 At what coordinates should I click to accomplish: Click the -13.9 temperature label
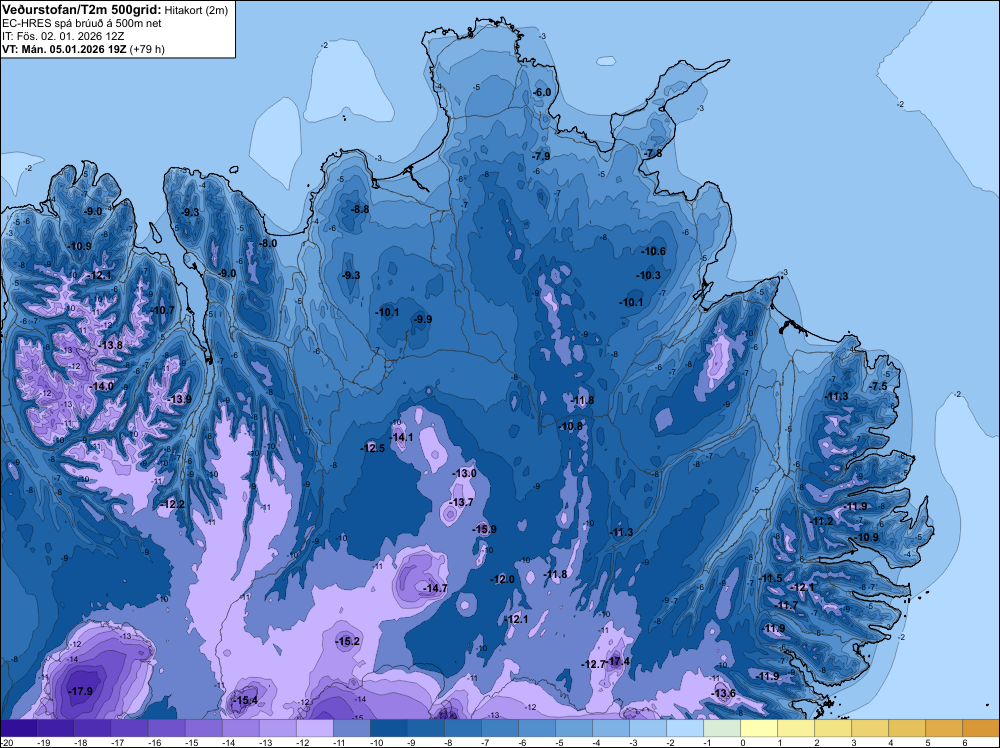[x=180, y=399]
